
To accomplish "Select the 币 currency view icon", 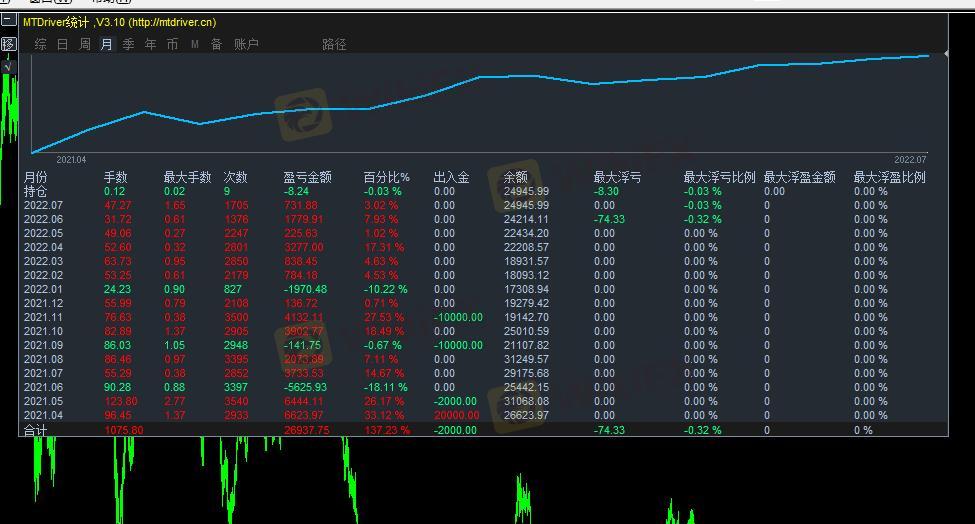I will tap(172, 44).
